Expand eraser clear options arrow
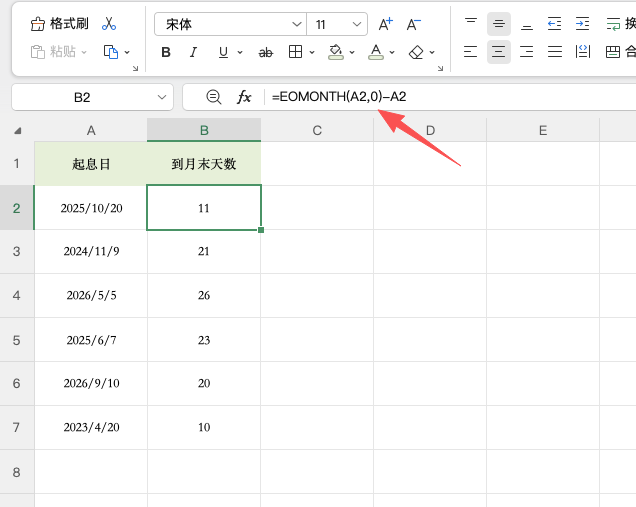The height and width of the screenshot is (507, 636). (x=432, y=52)
